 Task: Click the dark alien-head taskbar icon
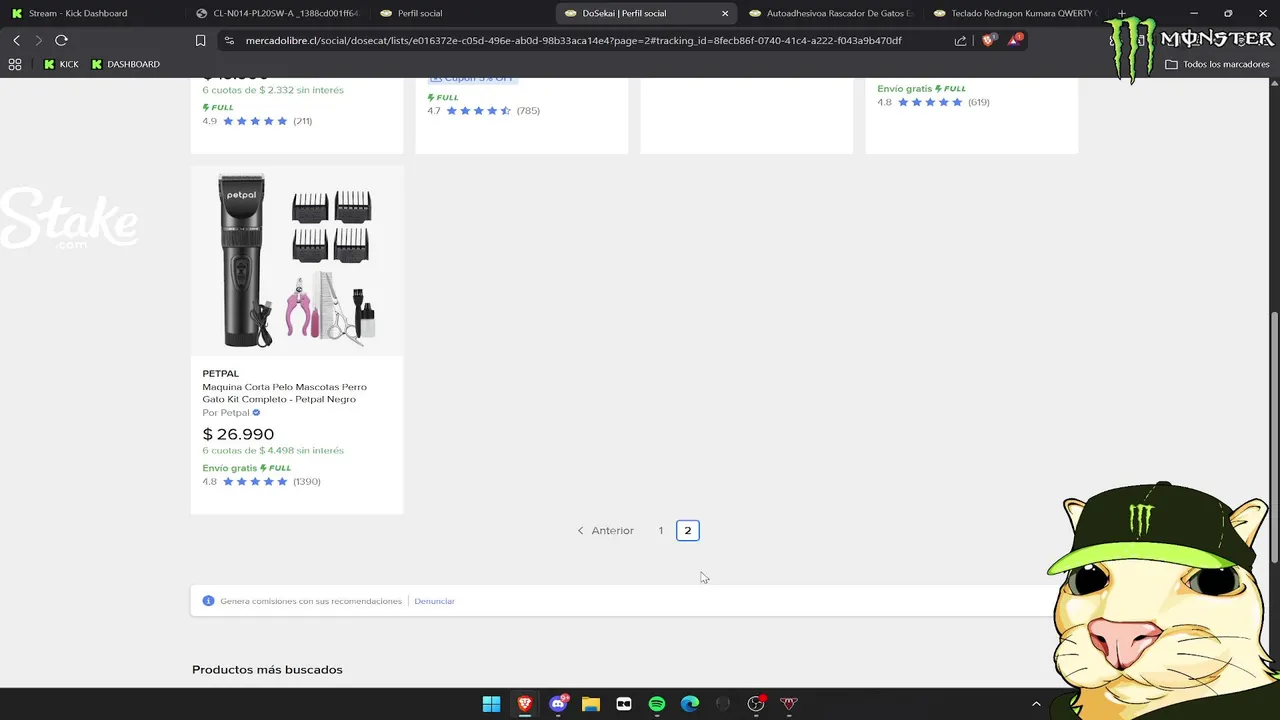[x=723, y=704]
